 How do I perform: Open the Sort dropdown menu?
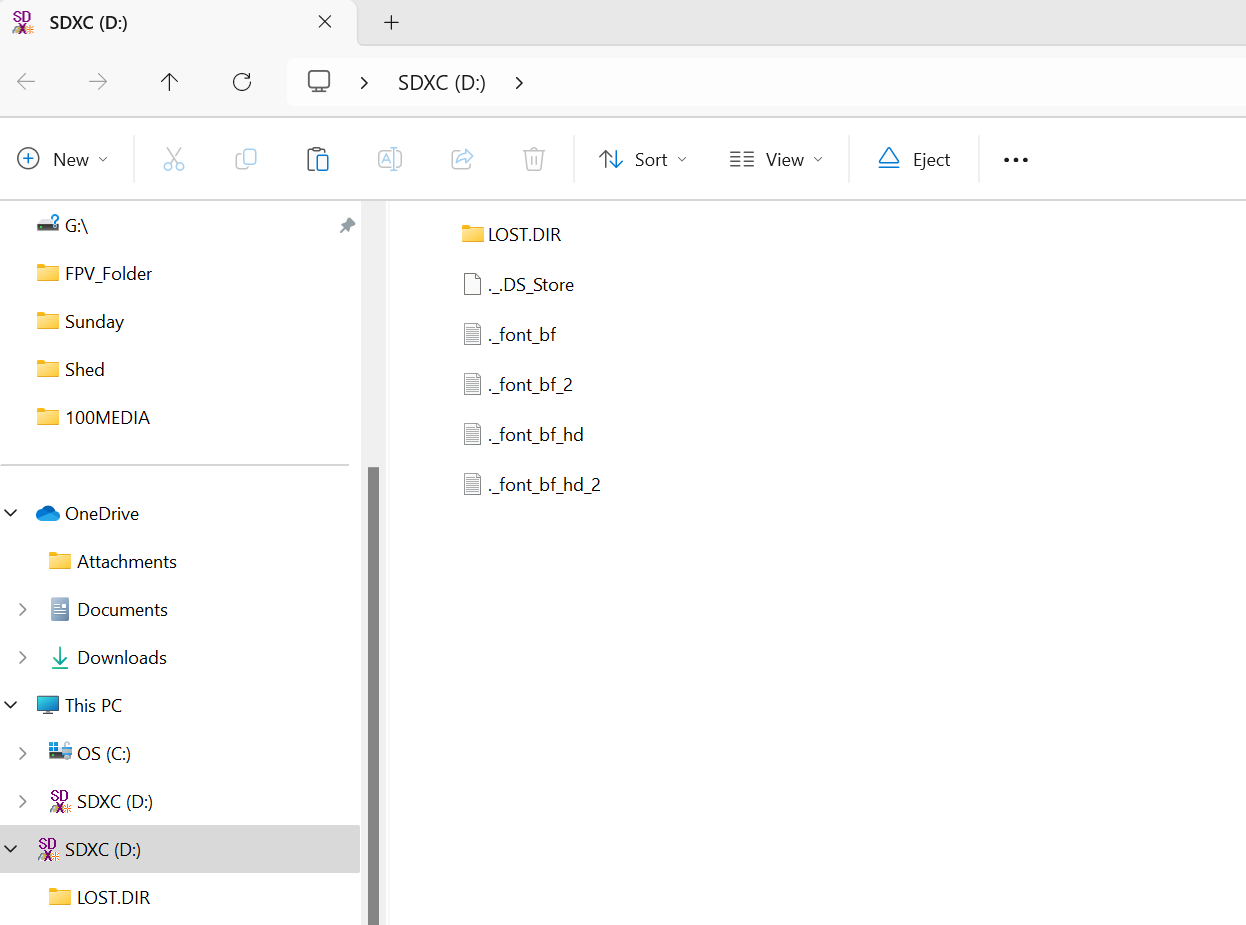click(x=643, y=159)
